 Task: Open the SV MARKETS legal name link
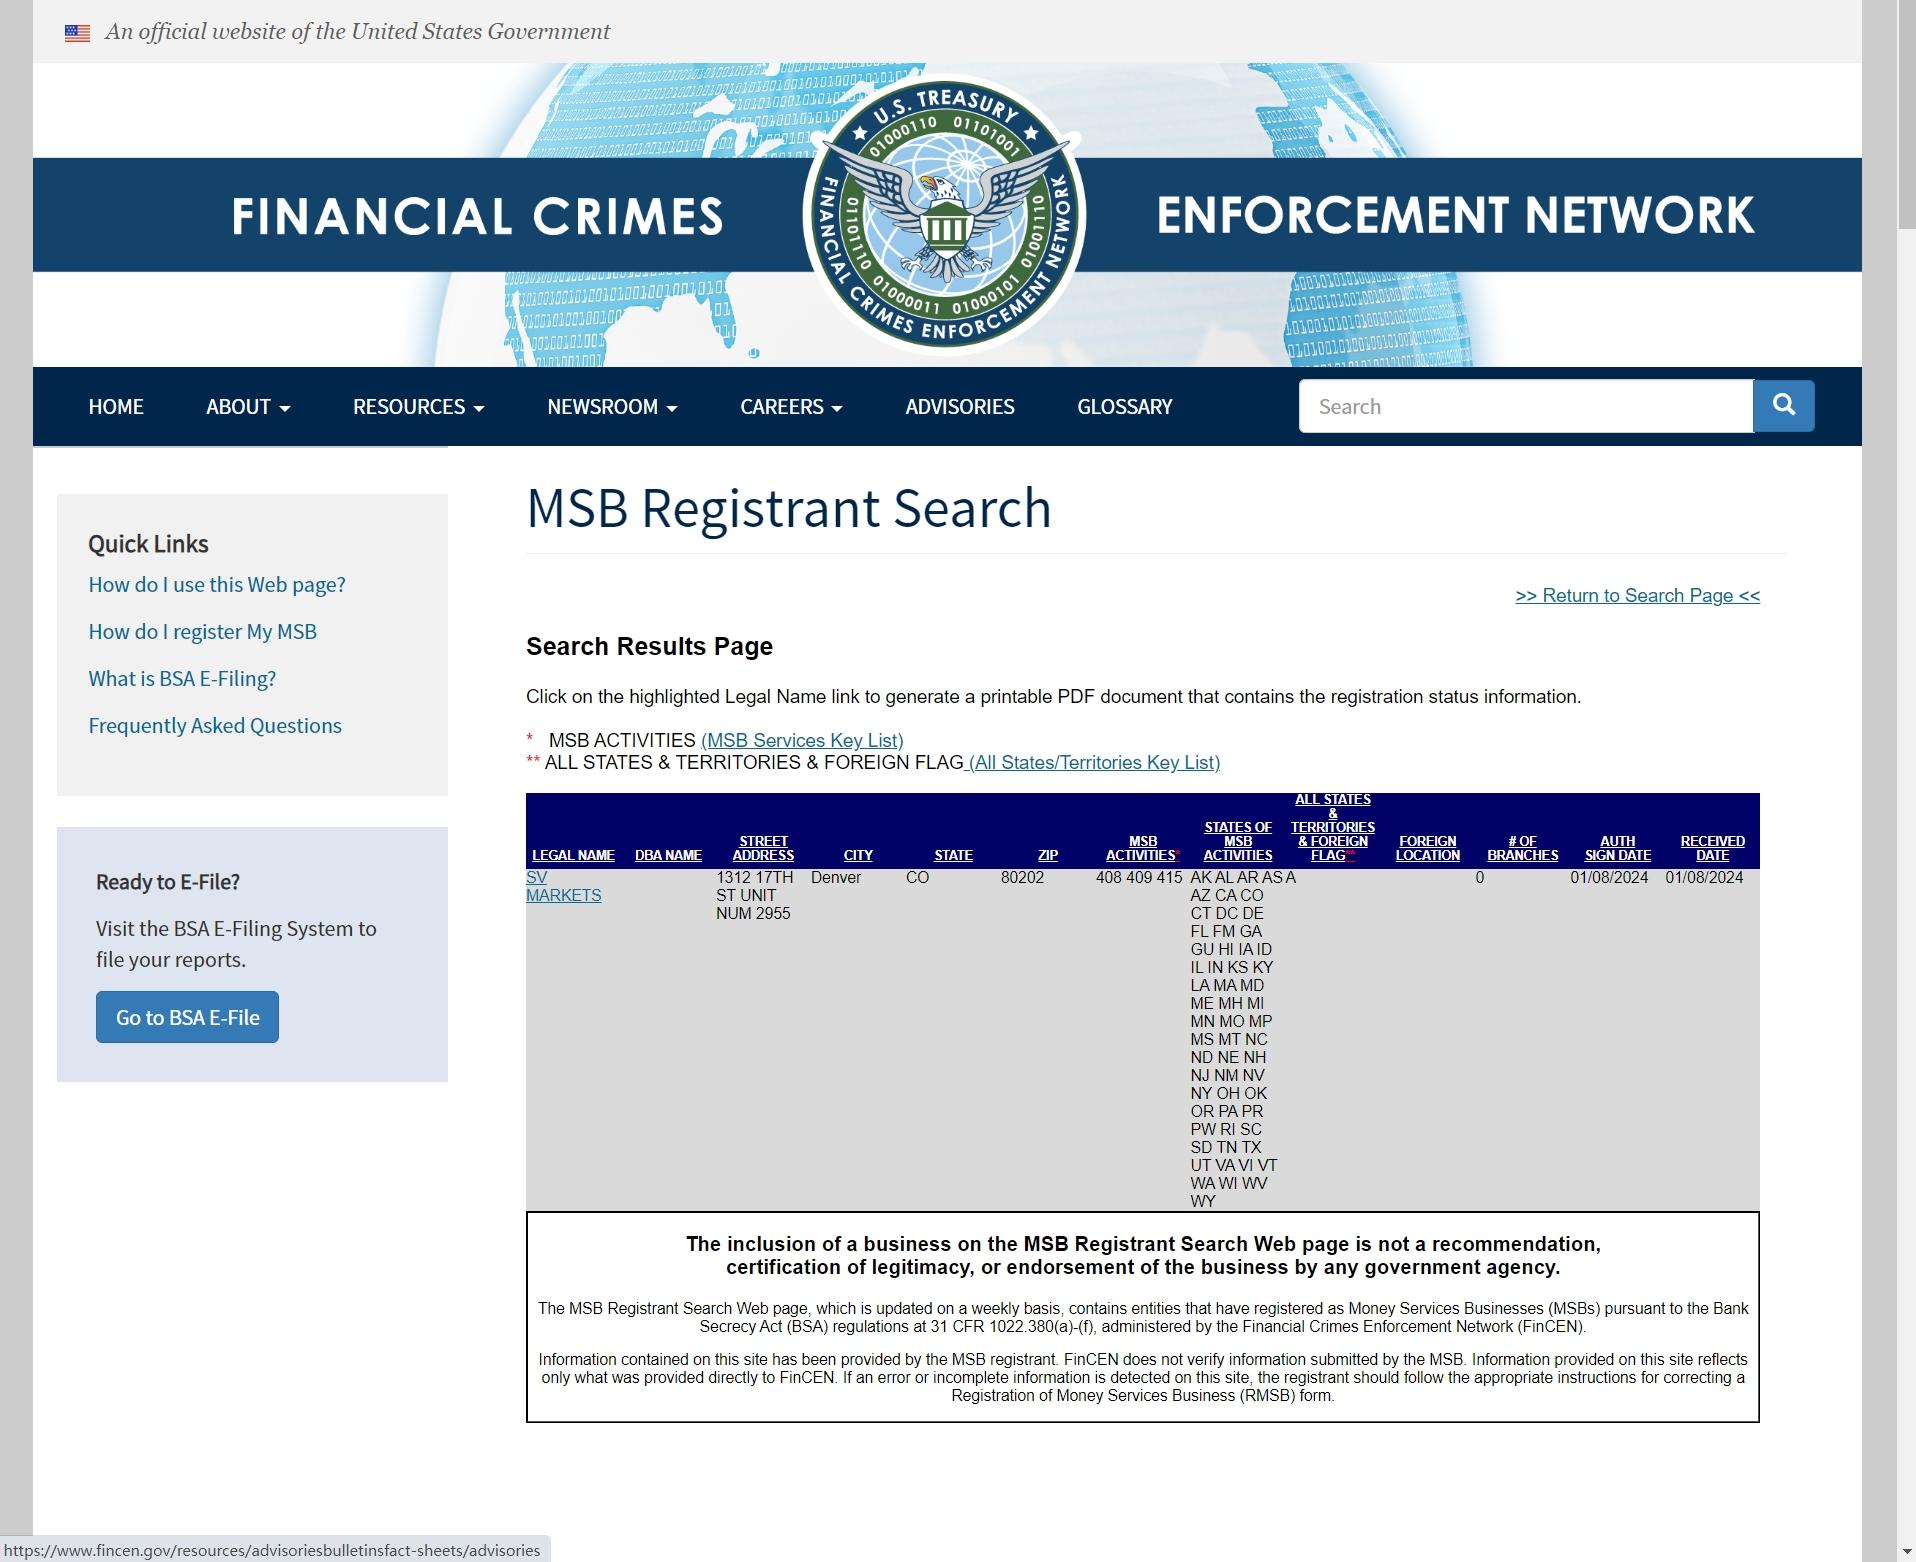click(563, 886)
